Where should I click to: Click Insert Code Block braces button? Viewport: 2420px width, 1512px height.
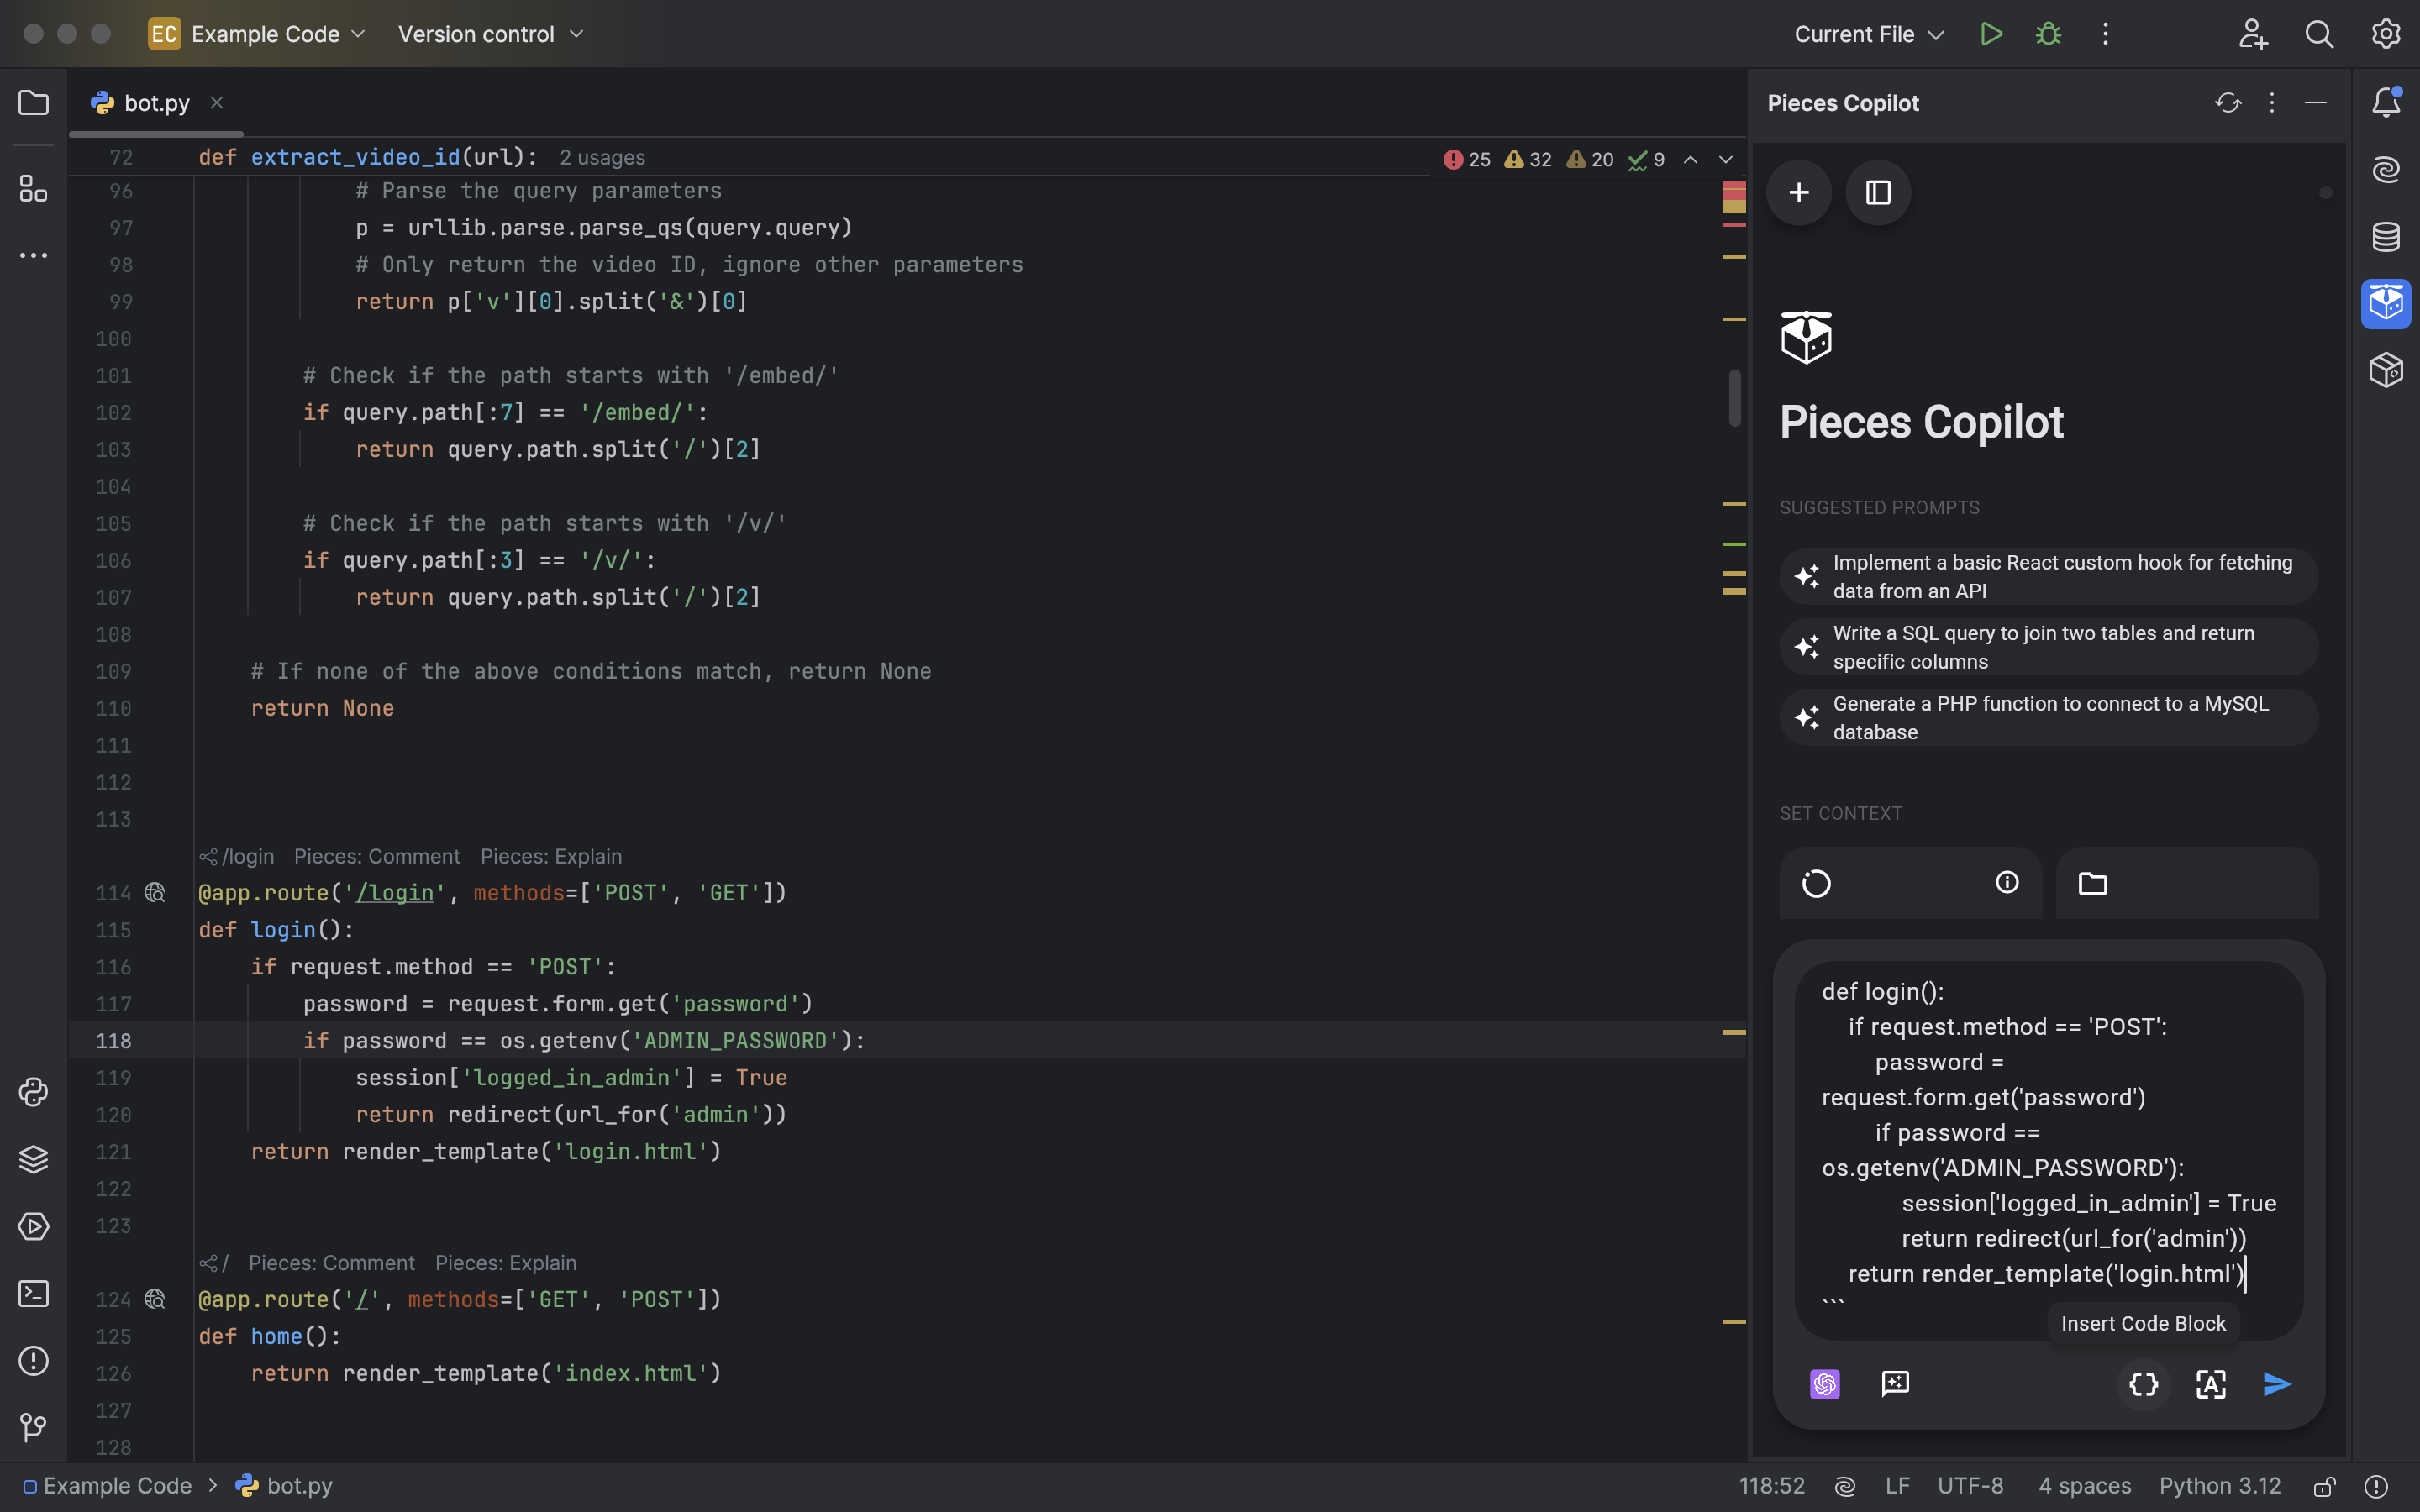tap(2143, 1384)
